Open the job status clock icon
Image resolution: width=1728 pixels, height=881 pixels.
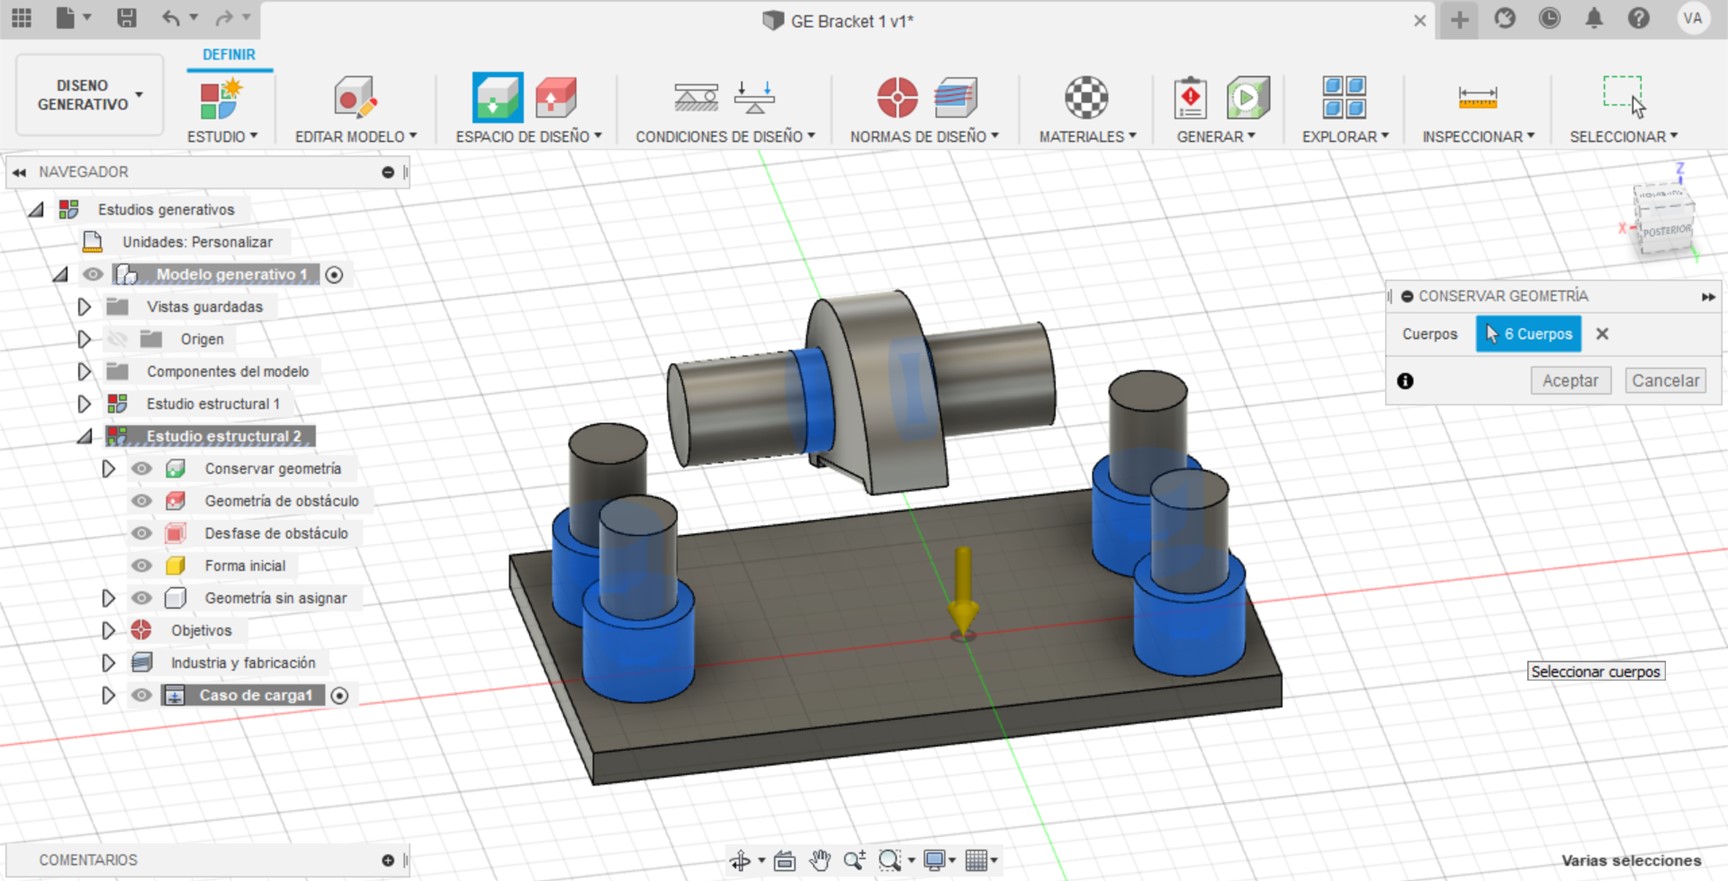[1549, 18]
